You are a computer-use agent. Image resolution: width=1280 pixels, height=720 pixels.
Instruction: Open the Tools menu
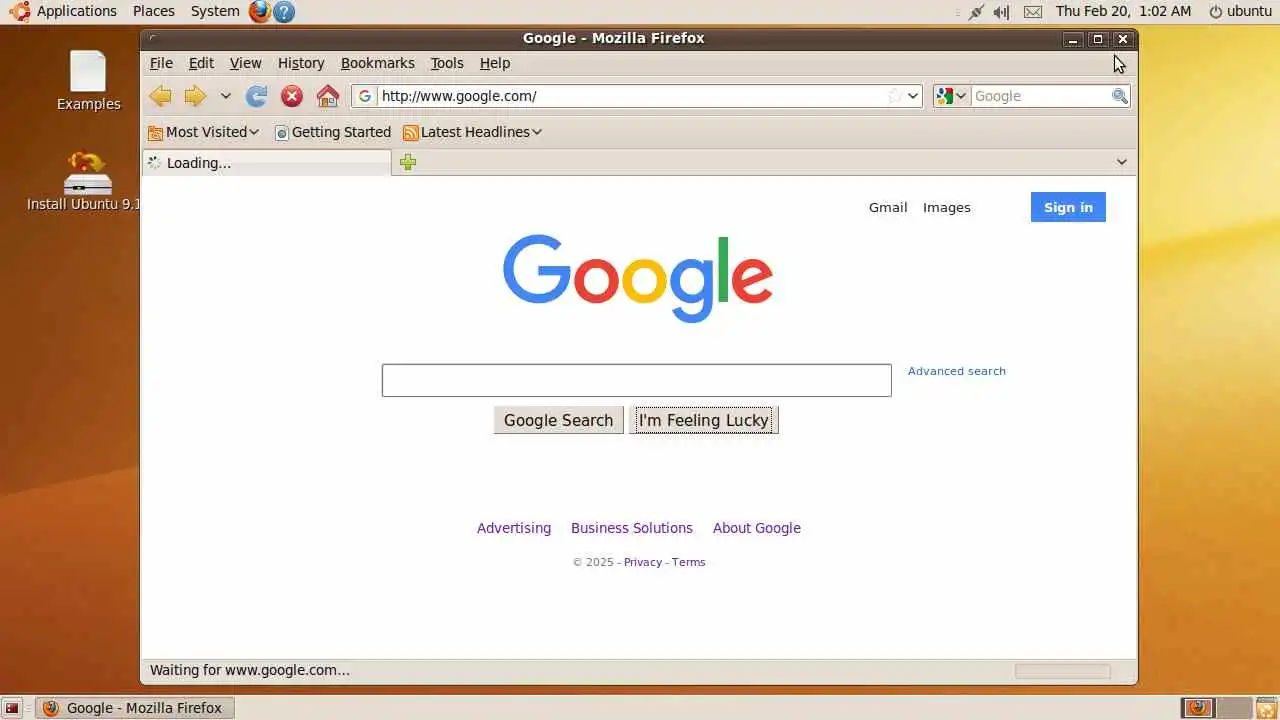(447, 63)
